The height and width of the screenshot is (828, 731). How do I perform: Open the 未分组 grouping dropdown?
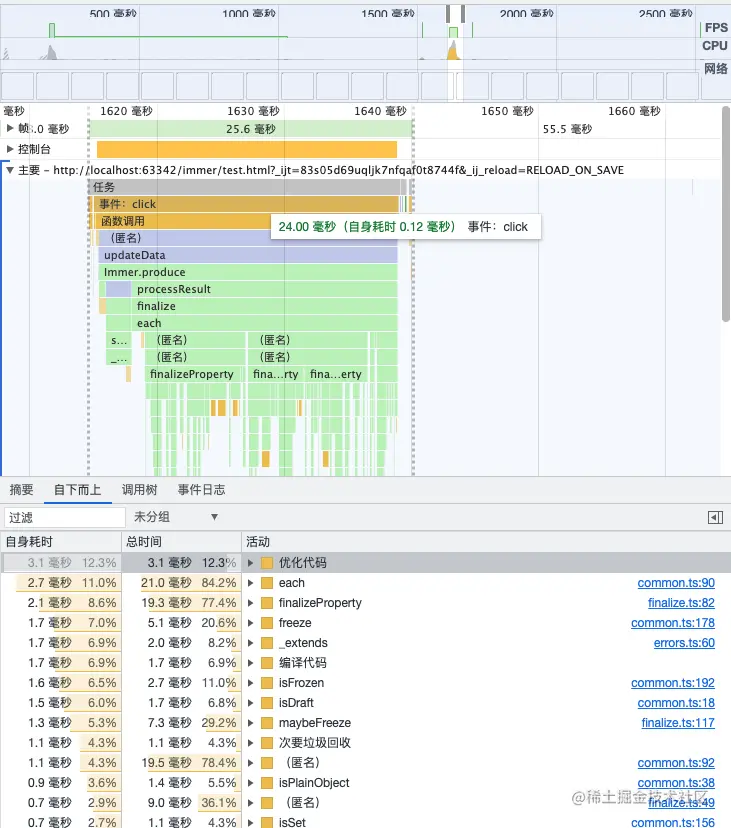pyautogui.click(x=176, y=517)
